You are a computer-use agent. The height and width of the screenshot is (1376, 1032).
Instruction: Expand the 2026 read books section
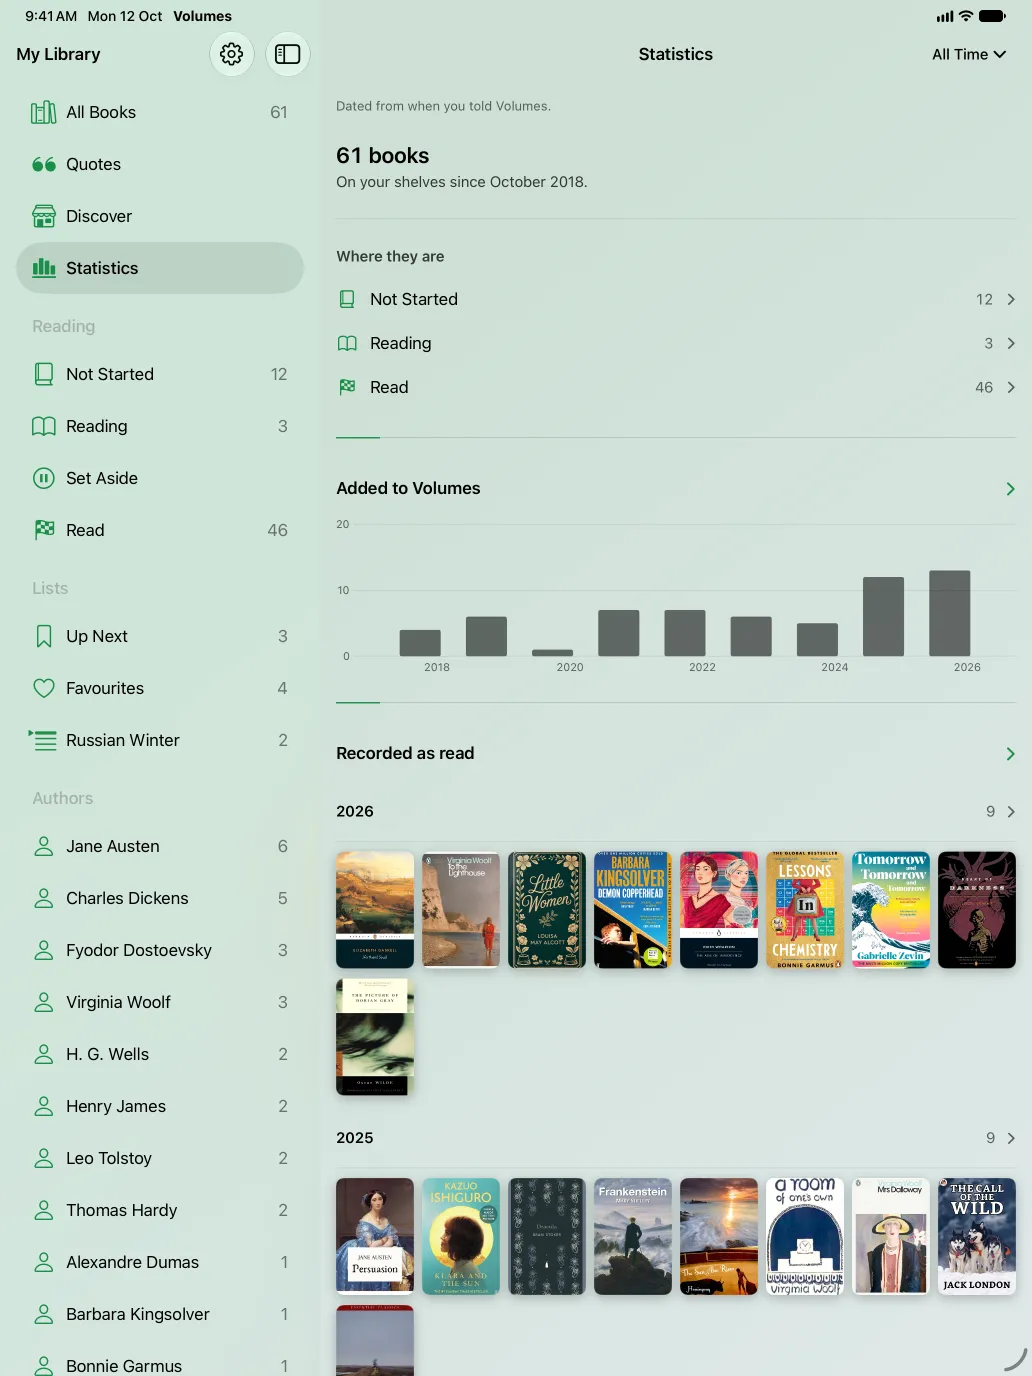(x=676, y=811)
